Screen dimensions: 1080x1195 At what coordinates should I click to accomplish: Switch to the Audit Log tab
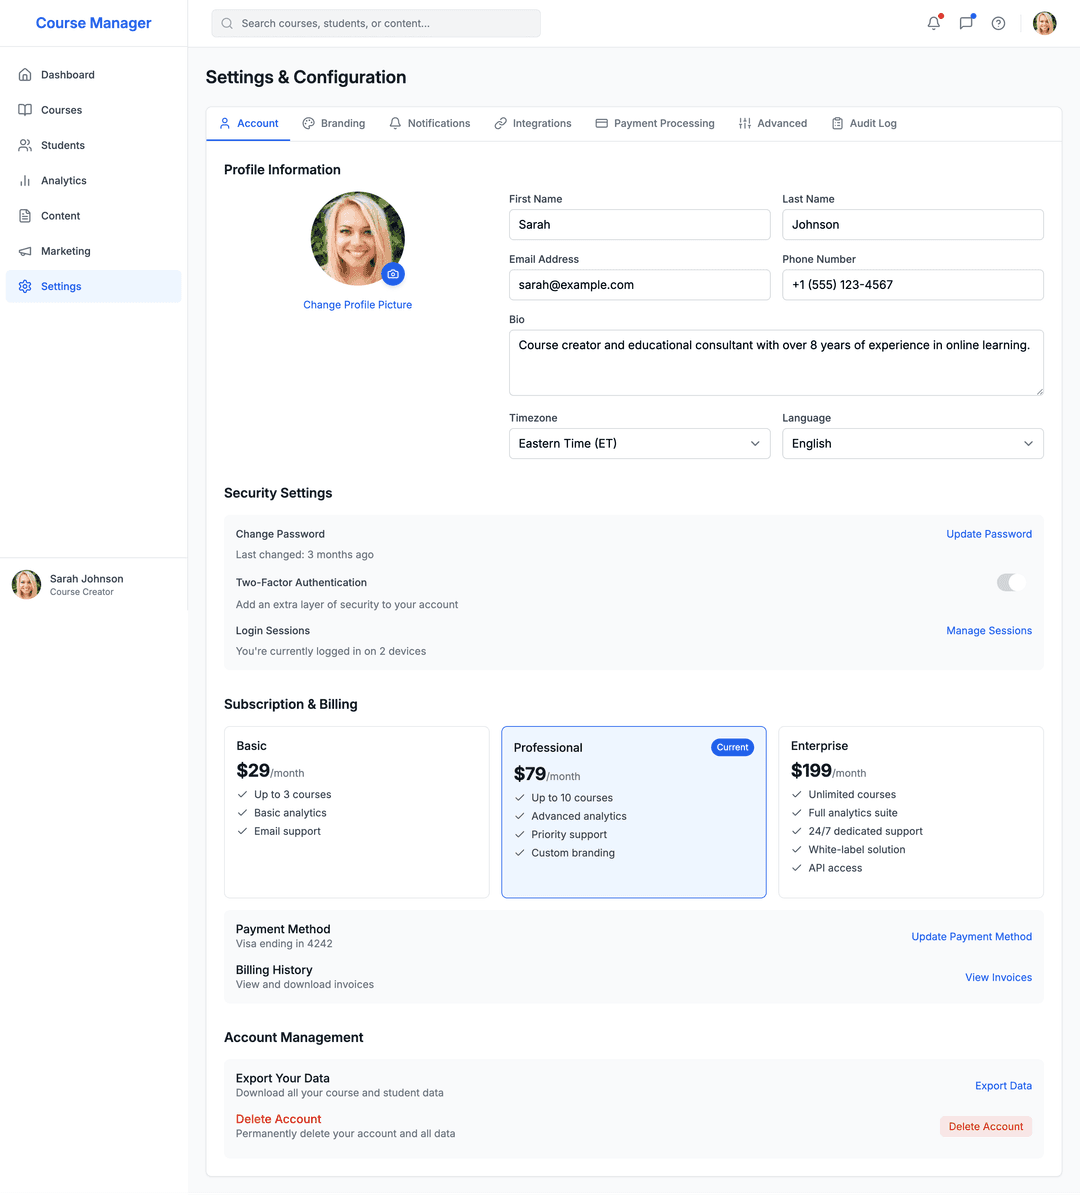[864, 124]
